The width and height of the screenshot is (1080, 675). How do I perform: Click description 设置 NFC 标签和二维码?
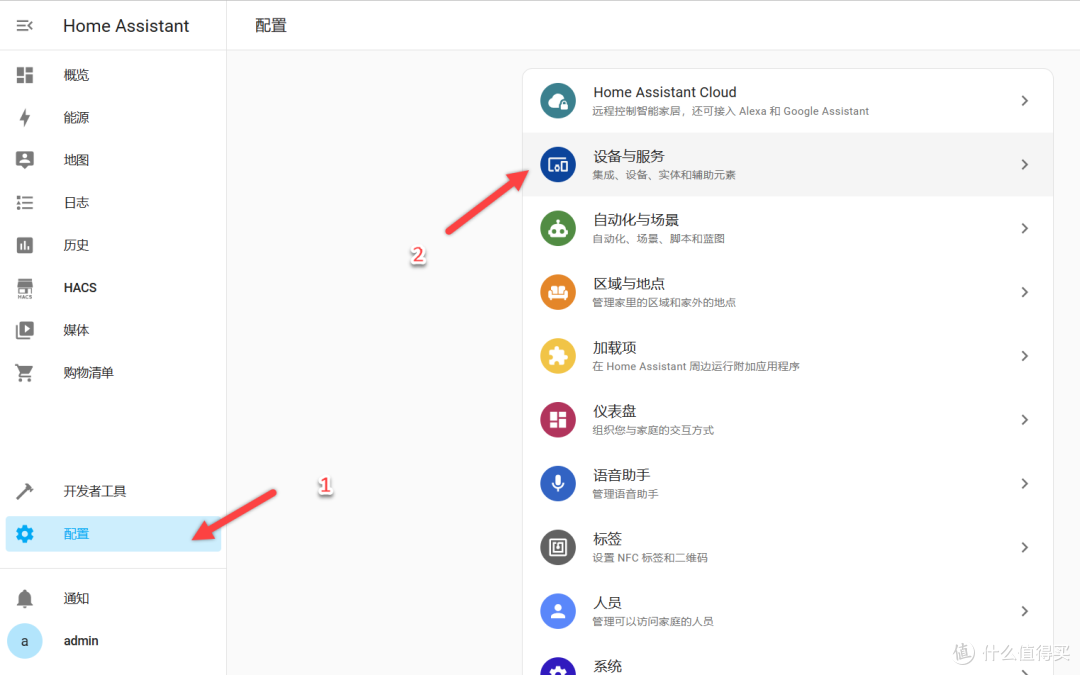point(650,558)
